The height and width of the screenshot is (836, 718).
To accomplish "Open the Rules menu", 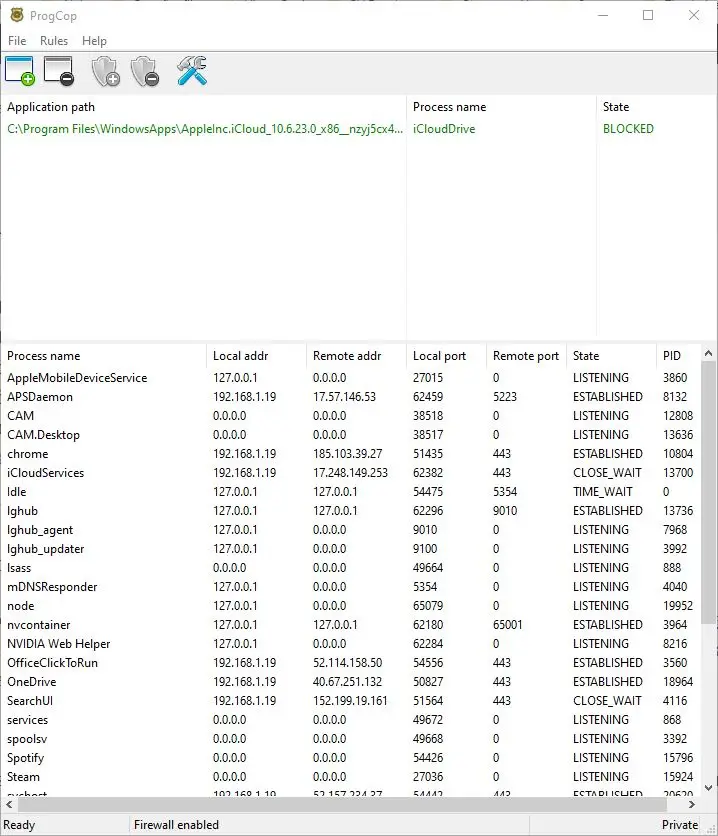I will pos(54,41).
